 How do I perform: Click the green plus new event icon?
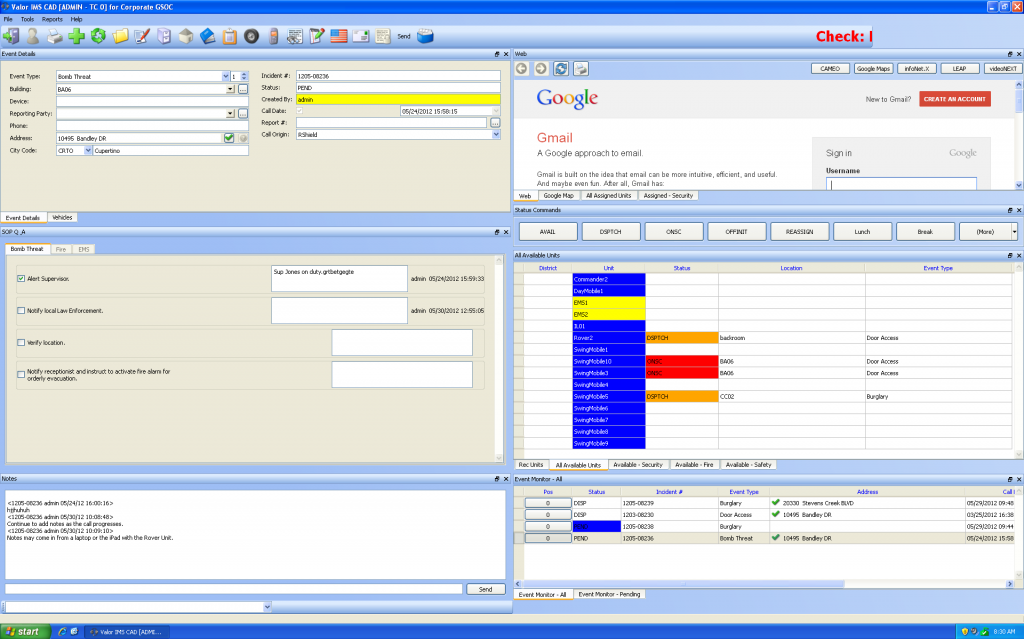coord(76,36)
